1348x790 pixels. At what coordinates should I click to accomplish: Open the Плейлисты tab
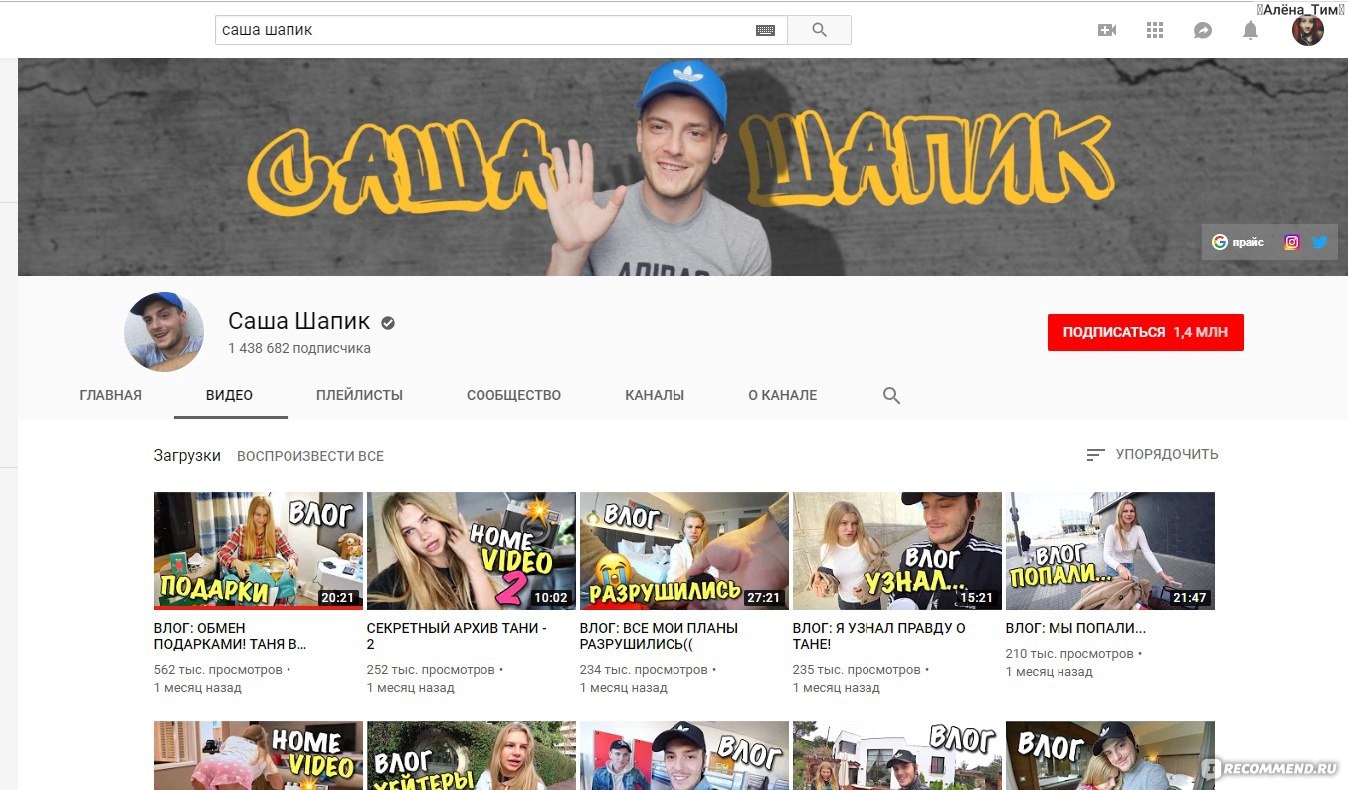tap(359, 395)
